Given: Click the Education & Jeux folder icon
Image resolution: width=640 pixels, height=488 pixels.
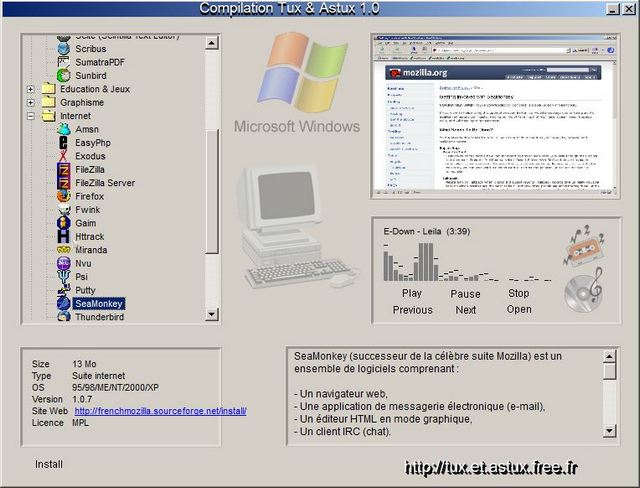Looking at the screenshot, I should tap(49, 89).
